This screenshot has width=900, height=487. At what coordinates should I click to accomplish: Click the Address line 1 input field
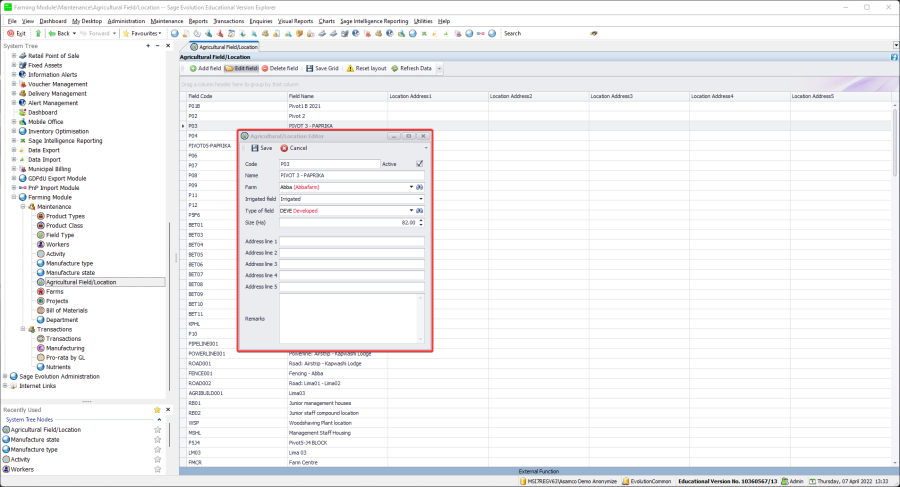352,241
